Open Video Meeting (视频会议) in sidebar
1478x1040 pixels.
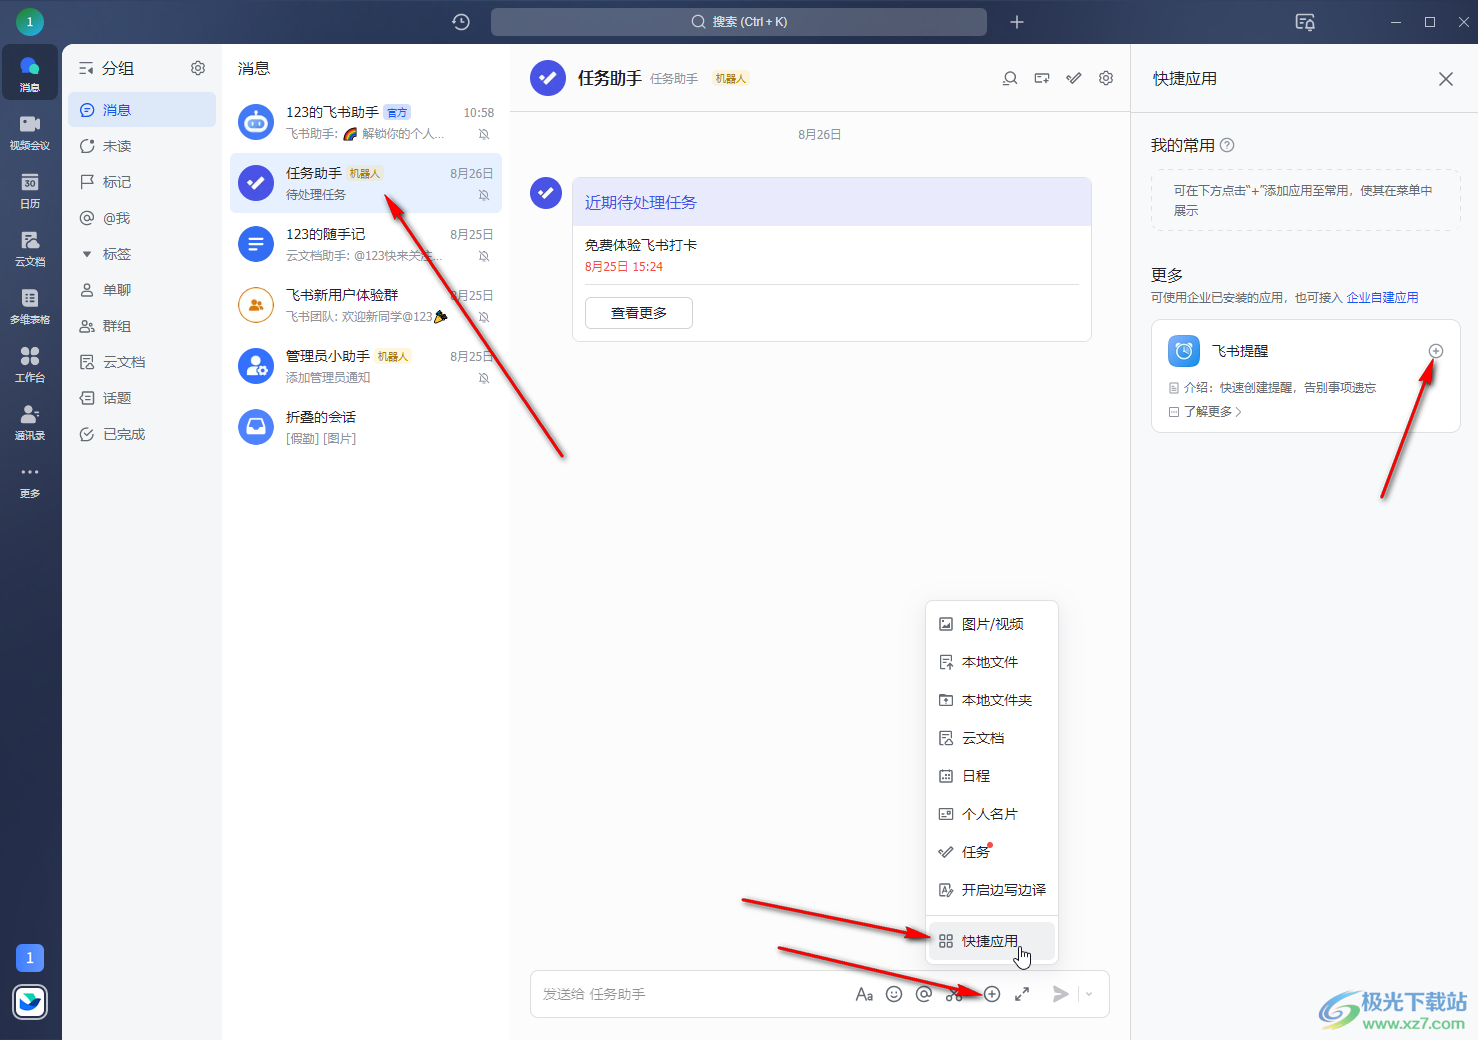pos(30,131)
